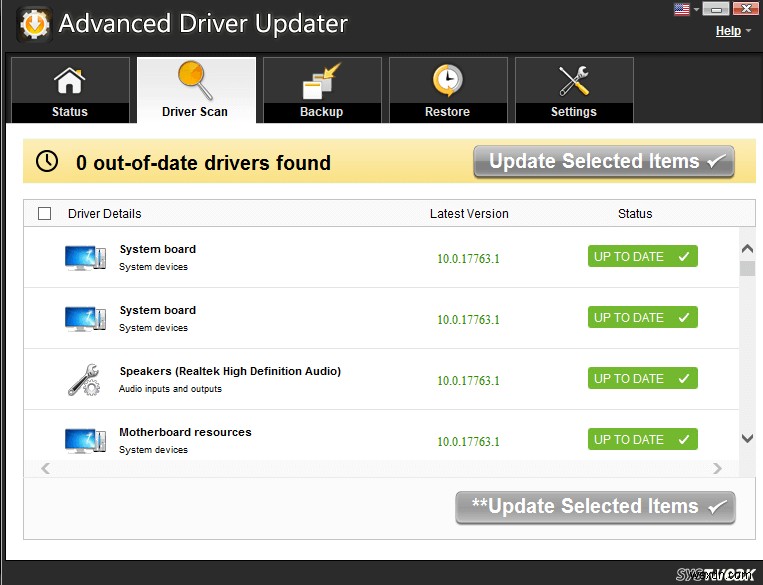Click the horizontal scroll left arrow
This screenshot has width=763, height=585.
pos(46,468)
